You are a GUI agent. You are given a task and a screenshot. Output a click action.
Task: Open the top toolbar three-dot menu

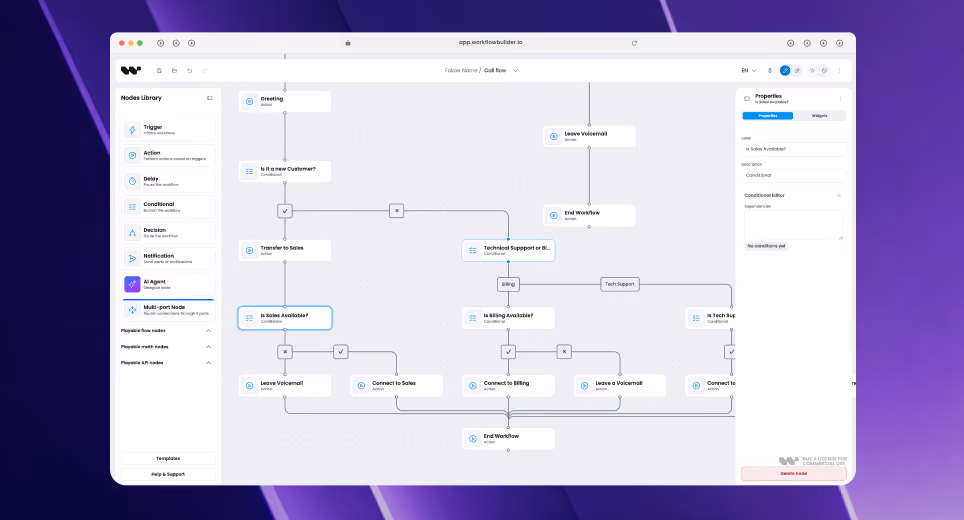(x=840, y=71)
